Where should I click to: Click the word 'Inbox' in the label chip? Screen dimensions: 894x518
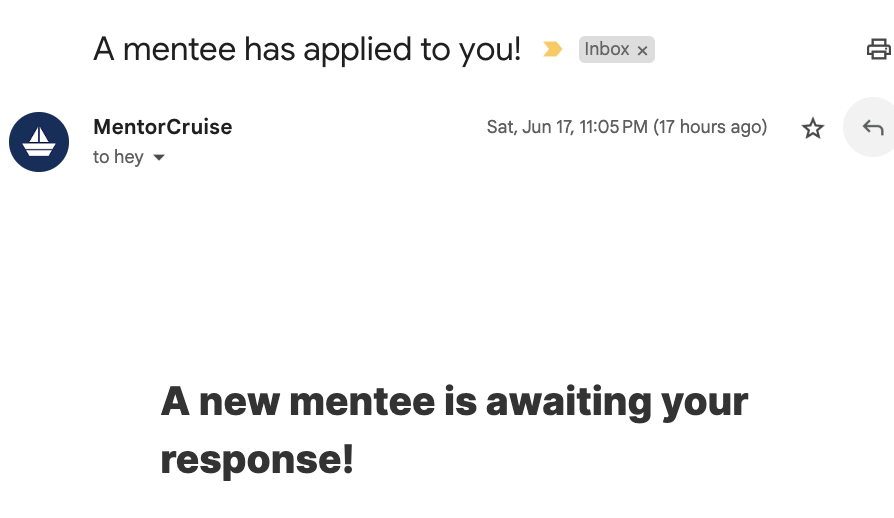click(x=607, y=49)
